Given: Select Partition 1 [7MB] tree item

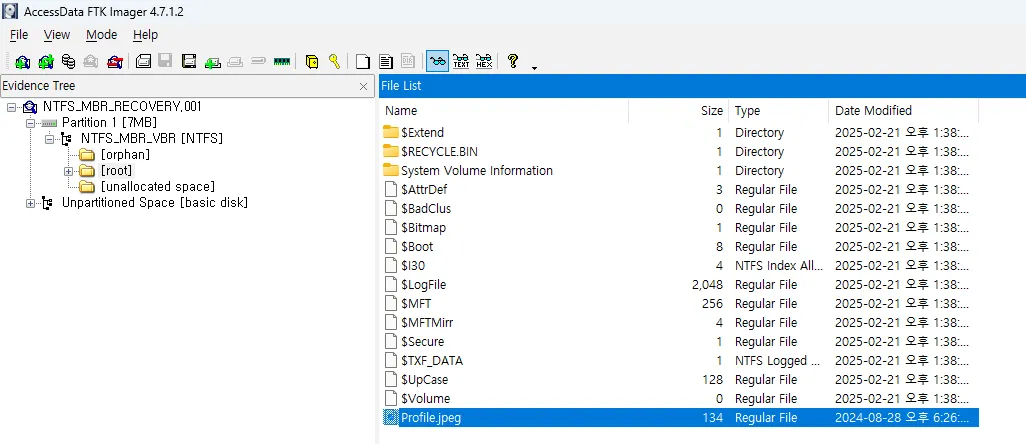Looking at the screenshot, I should 109,122.
